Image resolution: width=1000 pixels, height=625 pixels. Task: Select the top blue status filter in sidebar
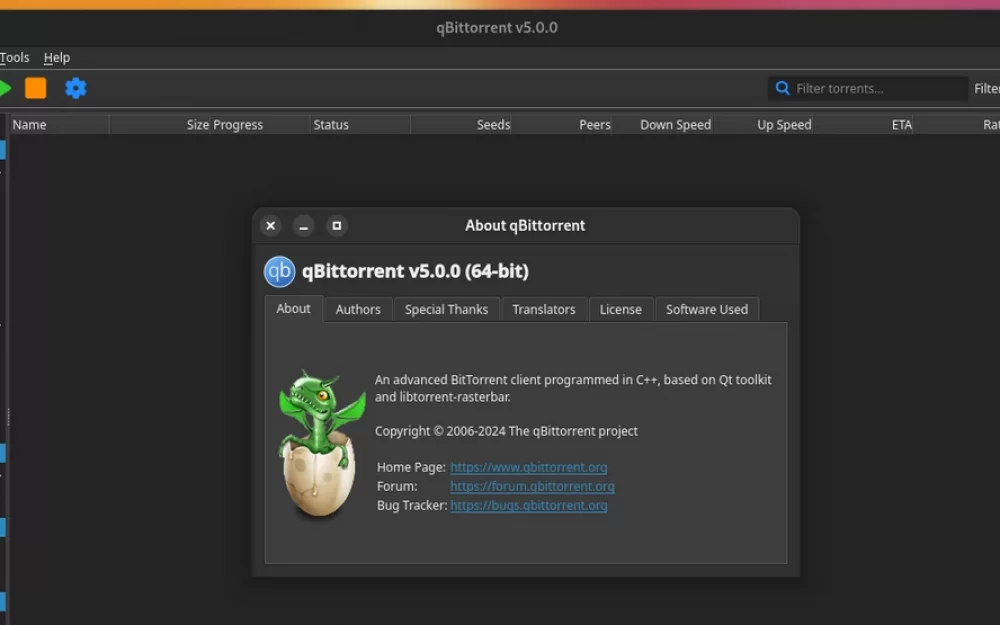(3, 149)
